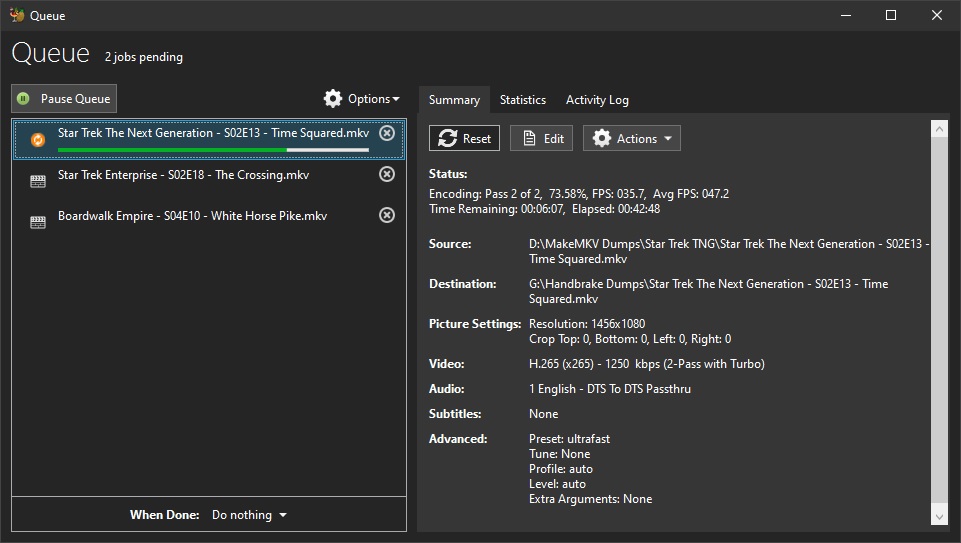
Task: Open the Activity Log tab
Action: click(x=597, y=100)
